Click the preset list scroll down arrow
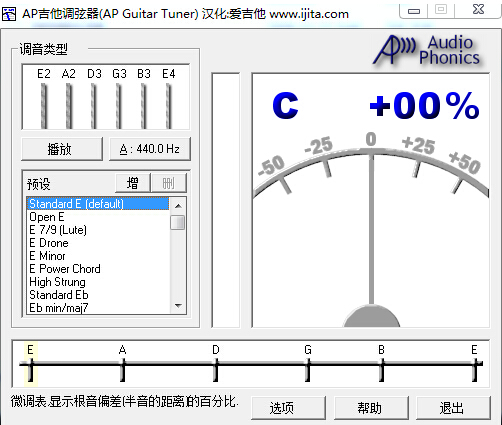 (x=178, y=306)
